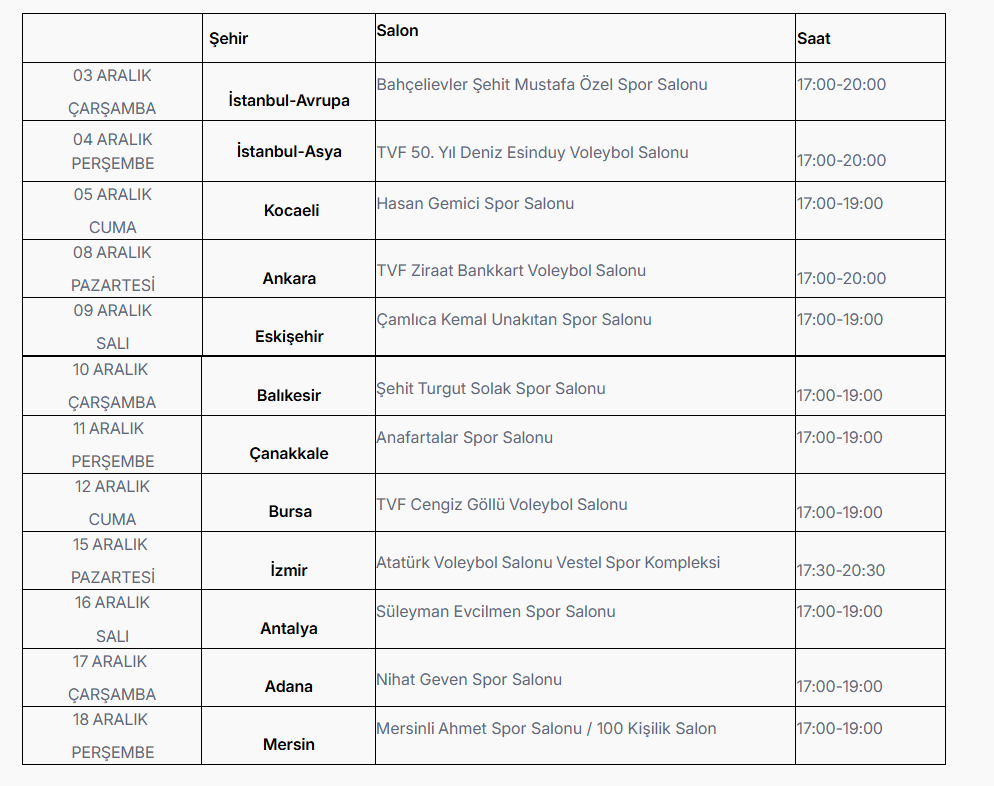Select the 15 ARALIK PAZARTESİ date cell
The width and height of the screenshot is (994, 786).
tap(113, 561)
